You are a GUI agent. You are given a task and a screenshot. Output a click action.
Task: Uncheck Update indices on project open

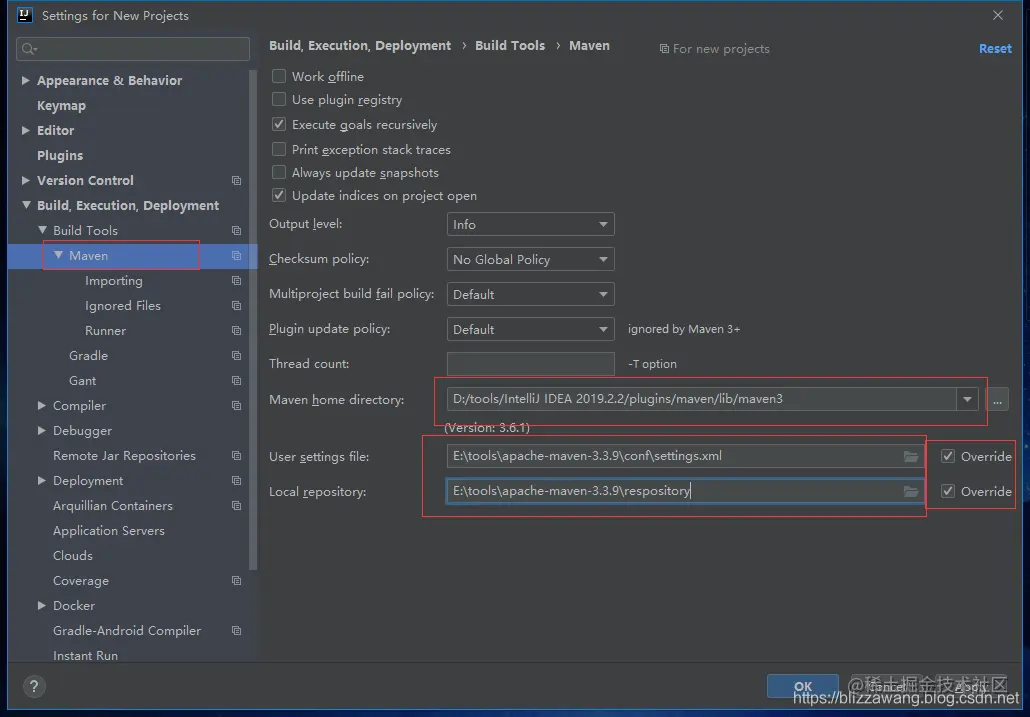coord(279,195)
